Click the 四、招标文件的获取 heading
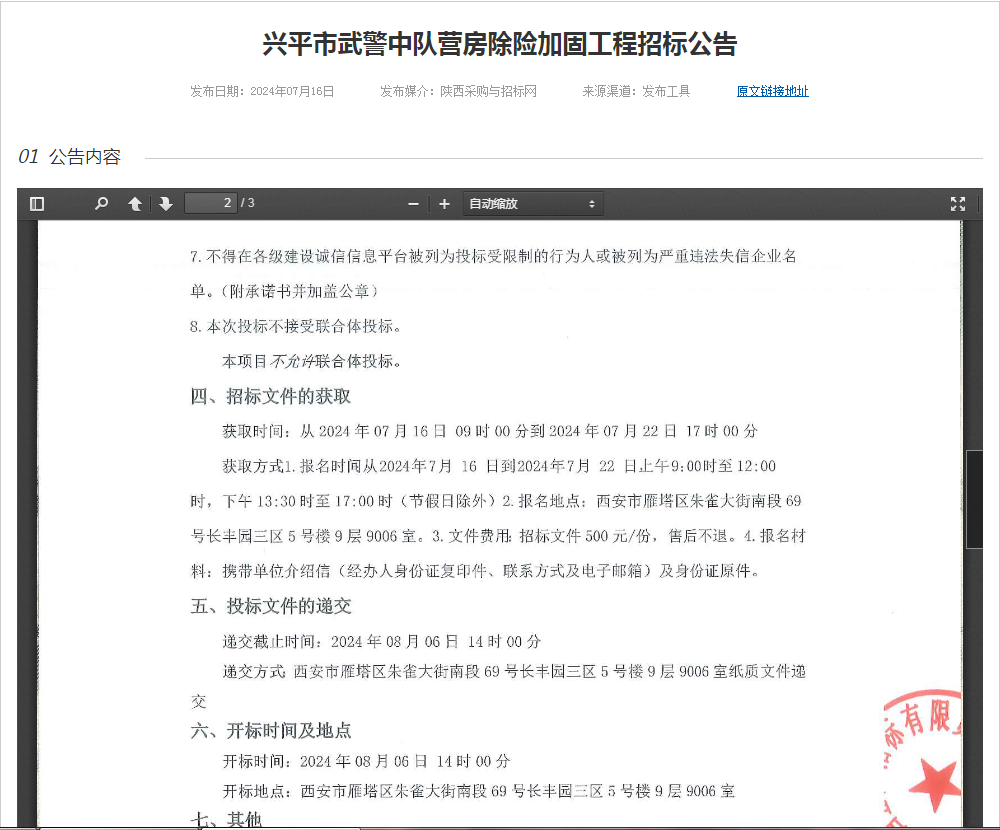 point(271,396)
